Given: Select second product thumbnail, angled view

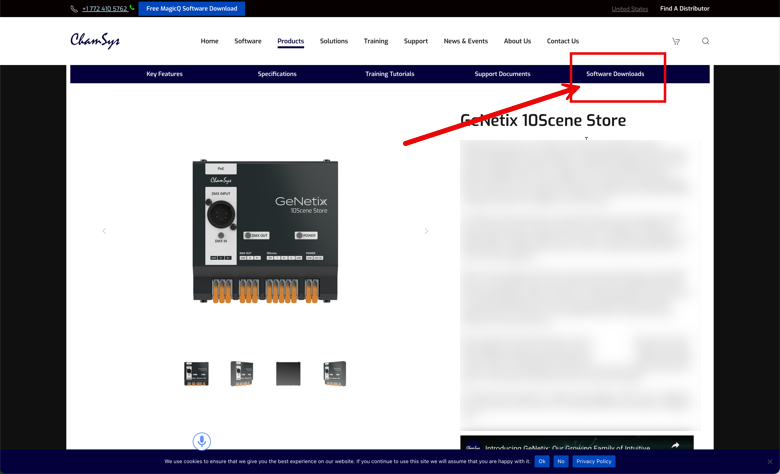Looking at the screenshot, I should [242, 374].
